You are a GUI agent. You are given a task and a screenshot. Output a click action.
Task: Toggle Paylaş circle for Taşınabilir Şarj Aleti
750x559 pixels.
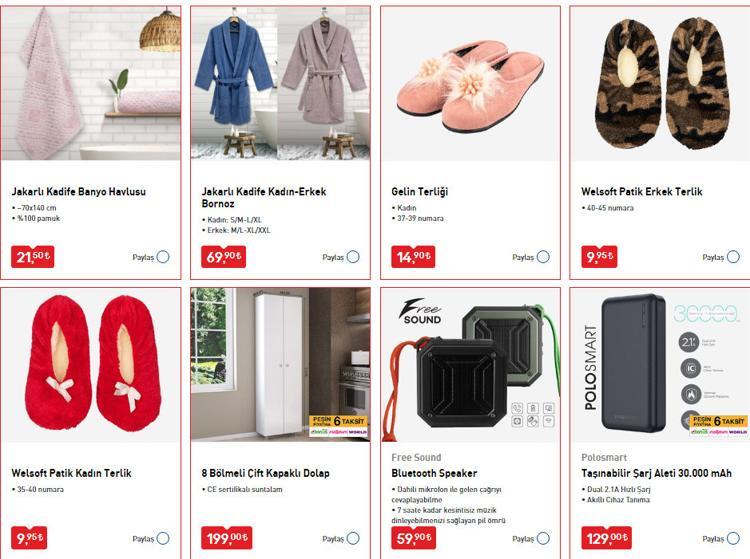pyautogui.click(x=733, y=538)
